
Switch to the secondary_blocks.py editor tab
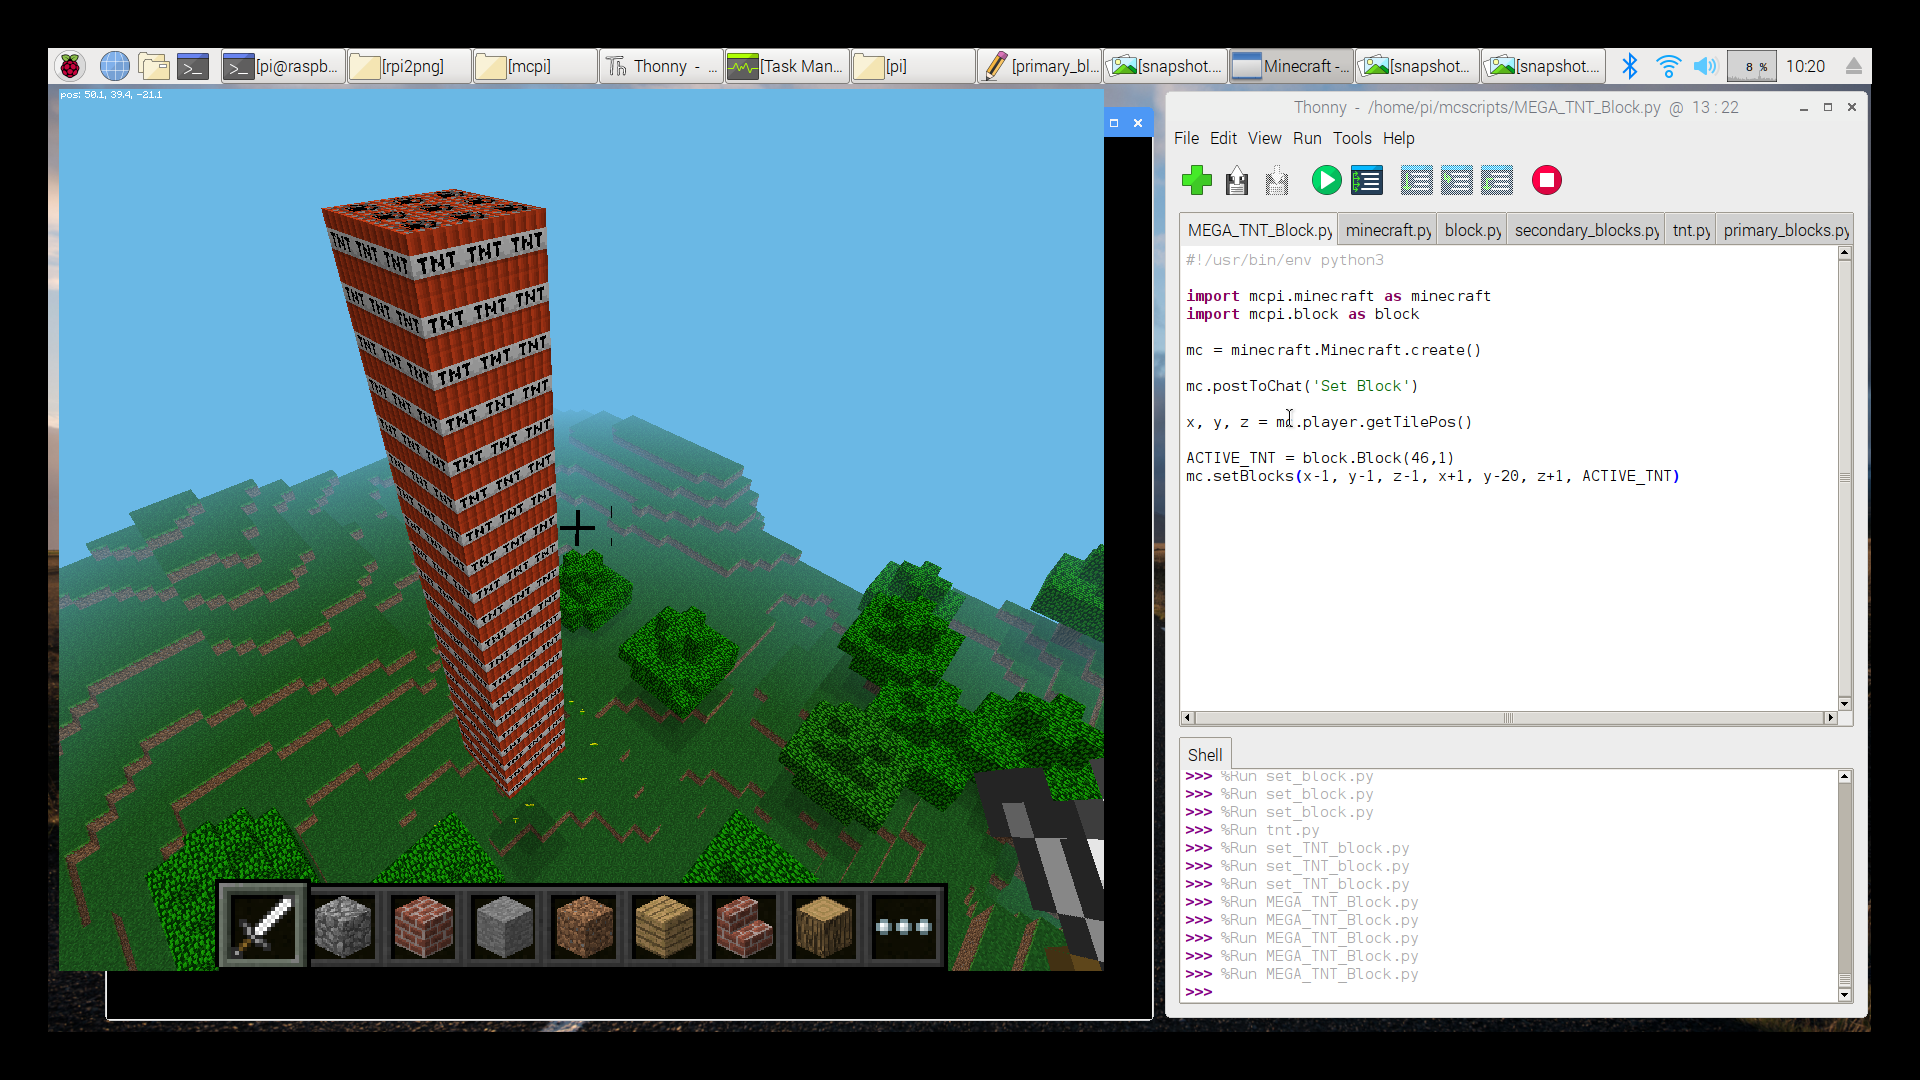tap(1586, 230)
